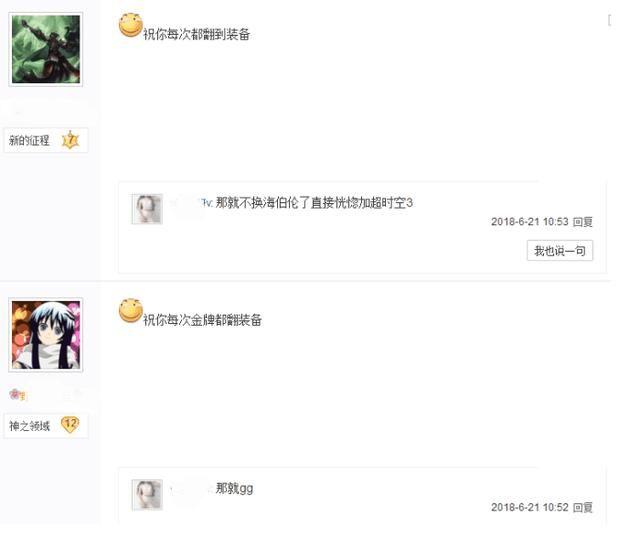
Task: Reply to the 10:53 comment via 回复
Action: tap(582, 222)
